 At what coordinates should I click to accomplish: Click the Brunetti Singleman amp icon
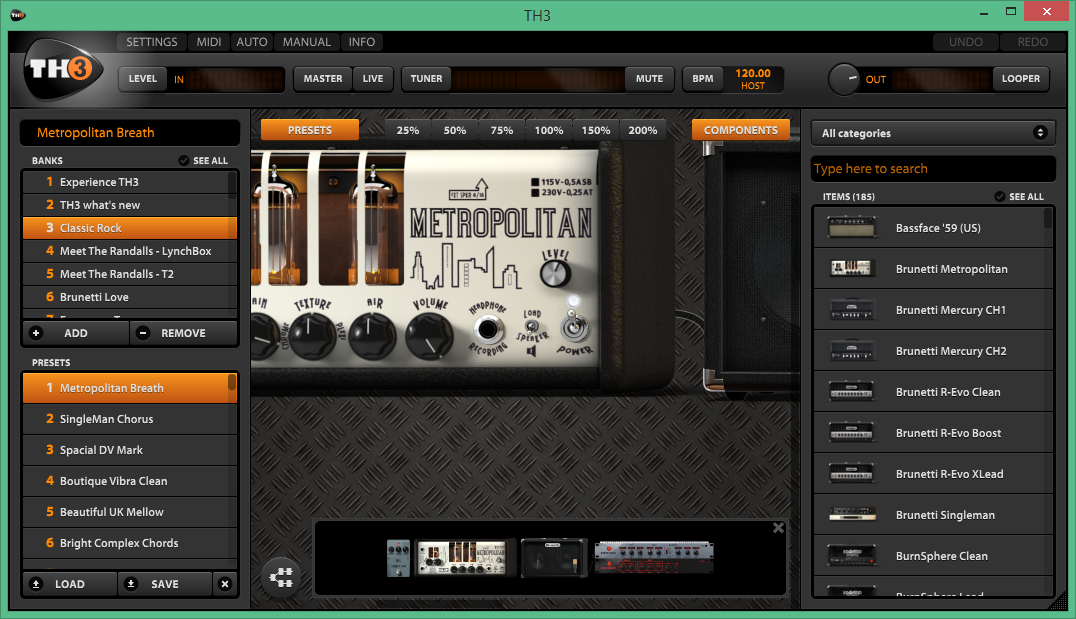coord(852,515)
